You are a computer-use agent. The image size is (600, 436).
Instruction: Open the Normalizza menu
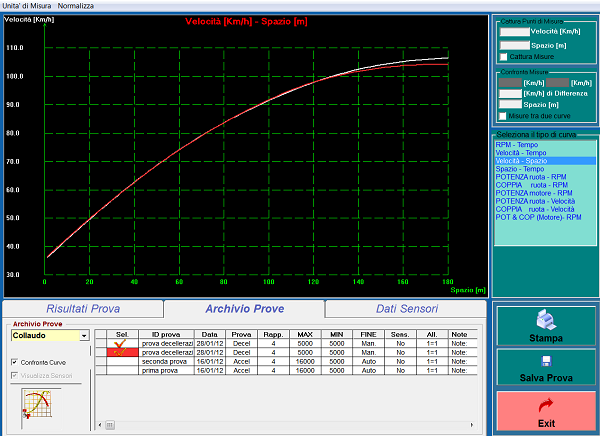[x=75, y=6]
